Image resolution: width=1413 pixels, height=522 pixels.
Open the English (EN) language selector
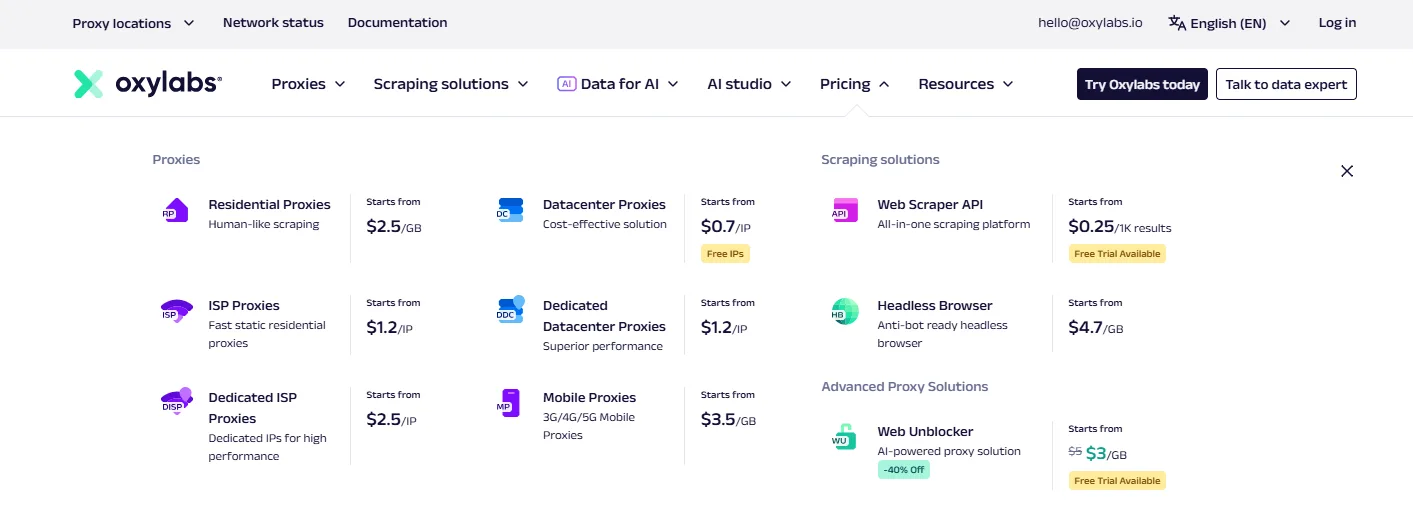[1229, 23]
